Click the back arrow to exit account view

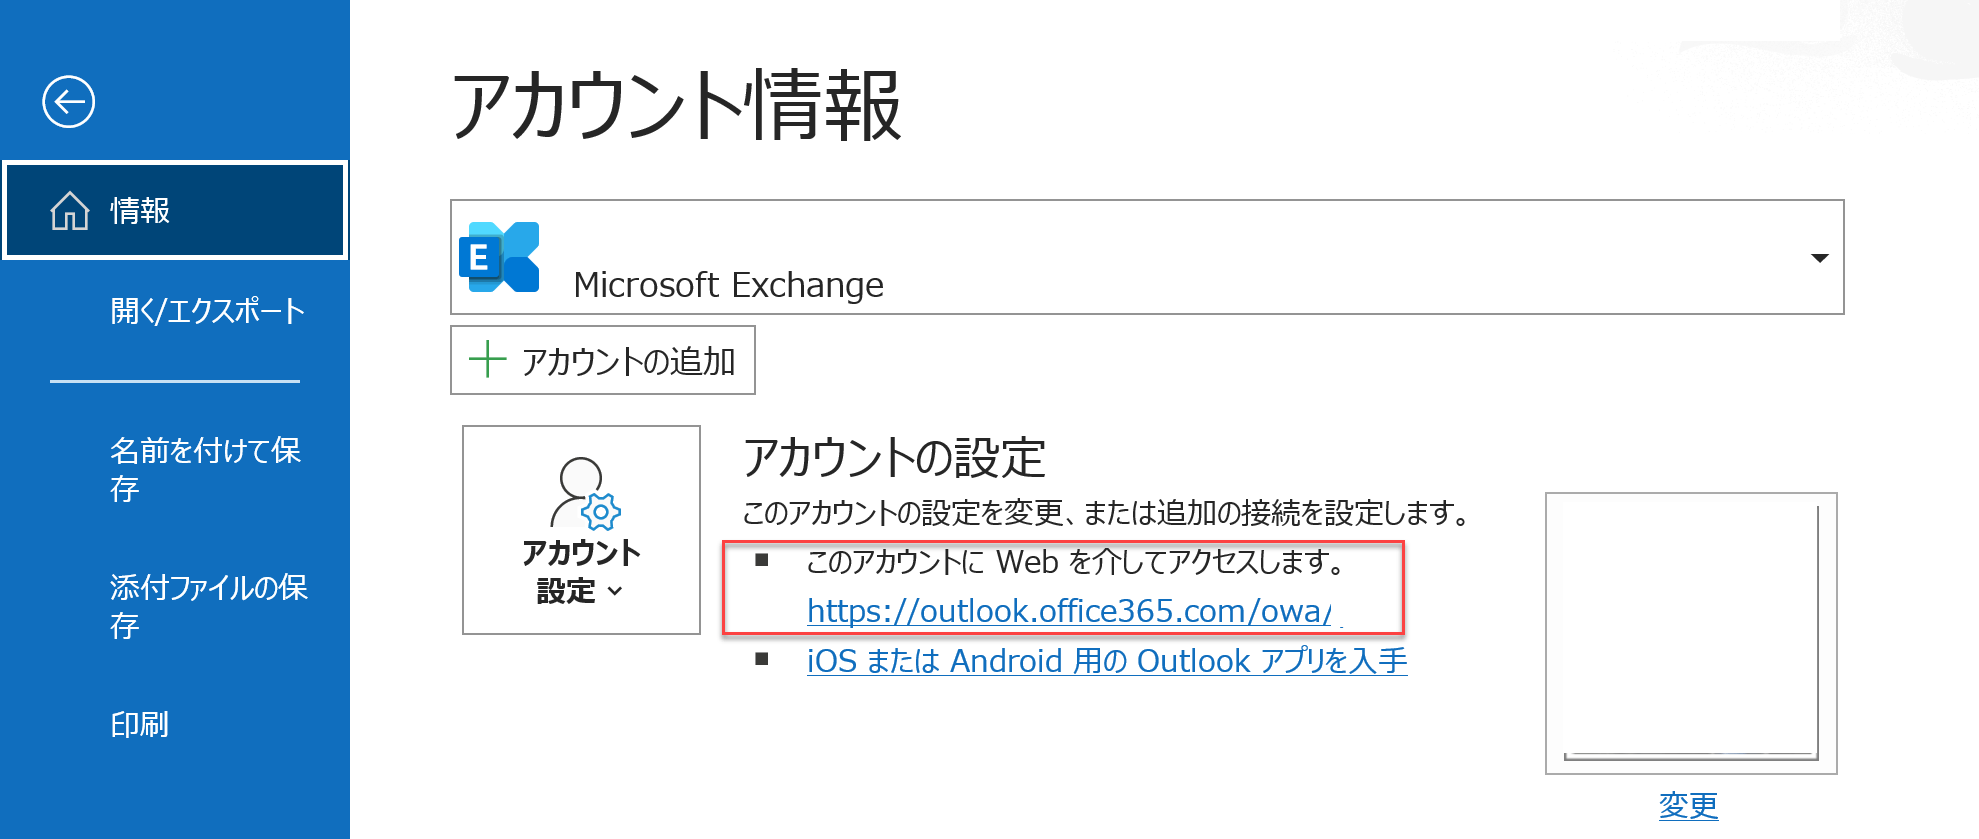pos(69,101)
